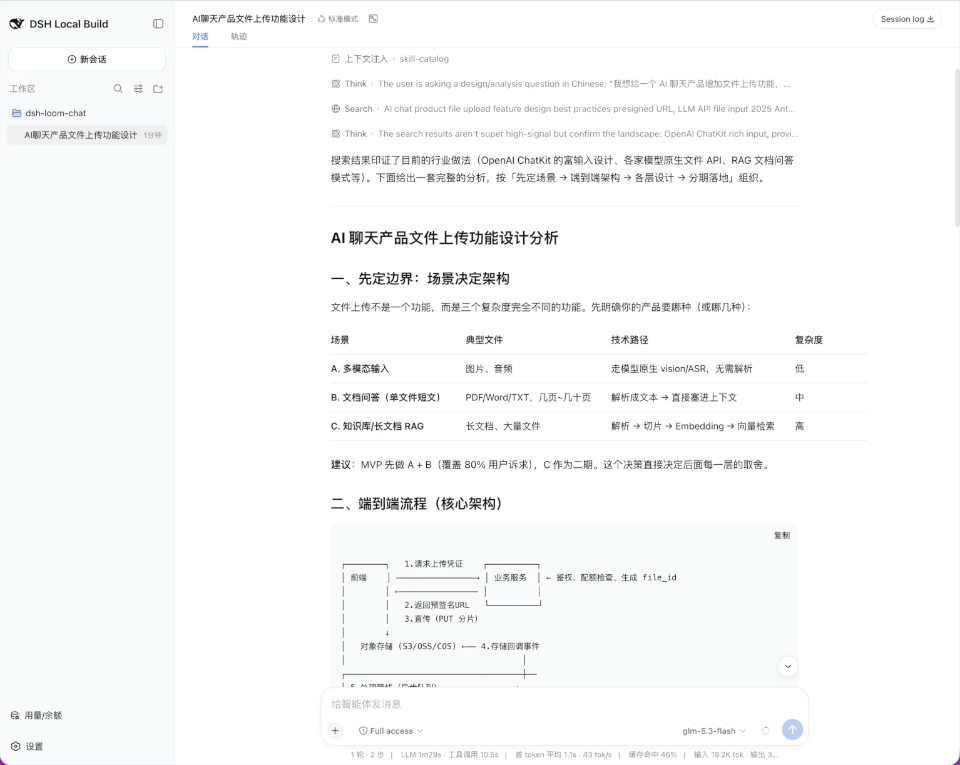Image resolution: width=960 pixels, height=765 pixels.
Task: Open workspace filter settings icon
Action: 138,89
